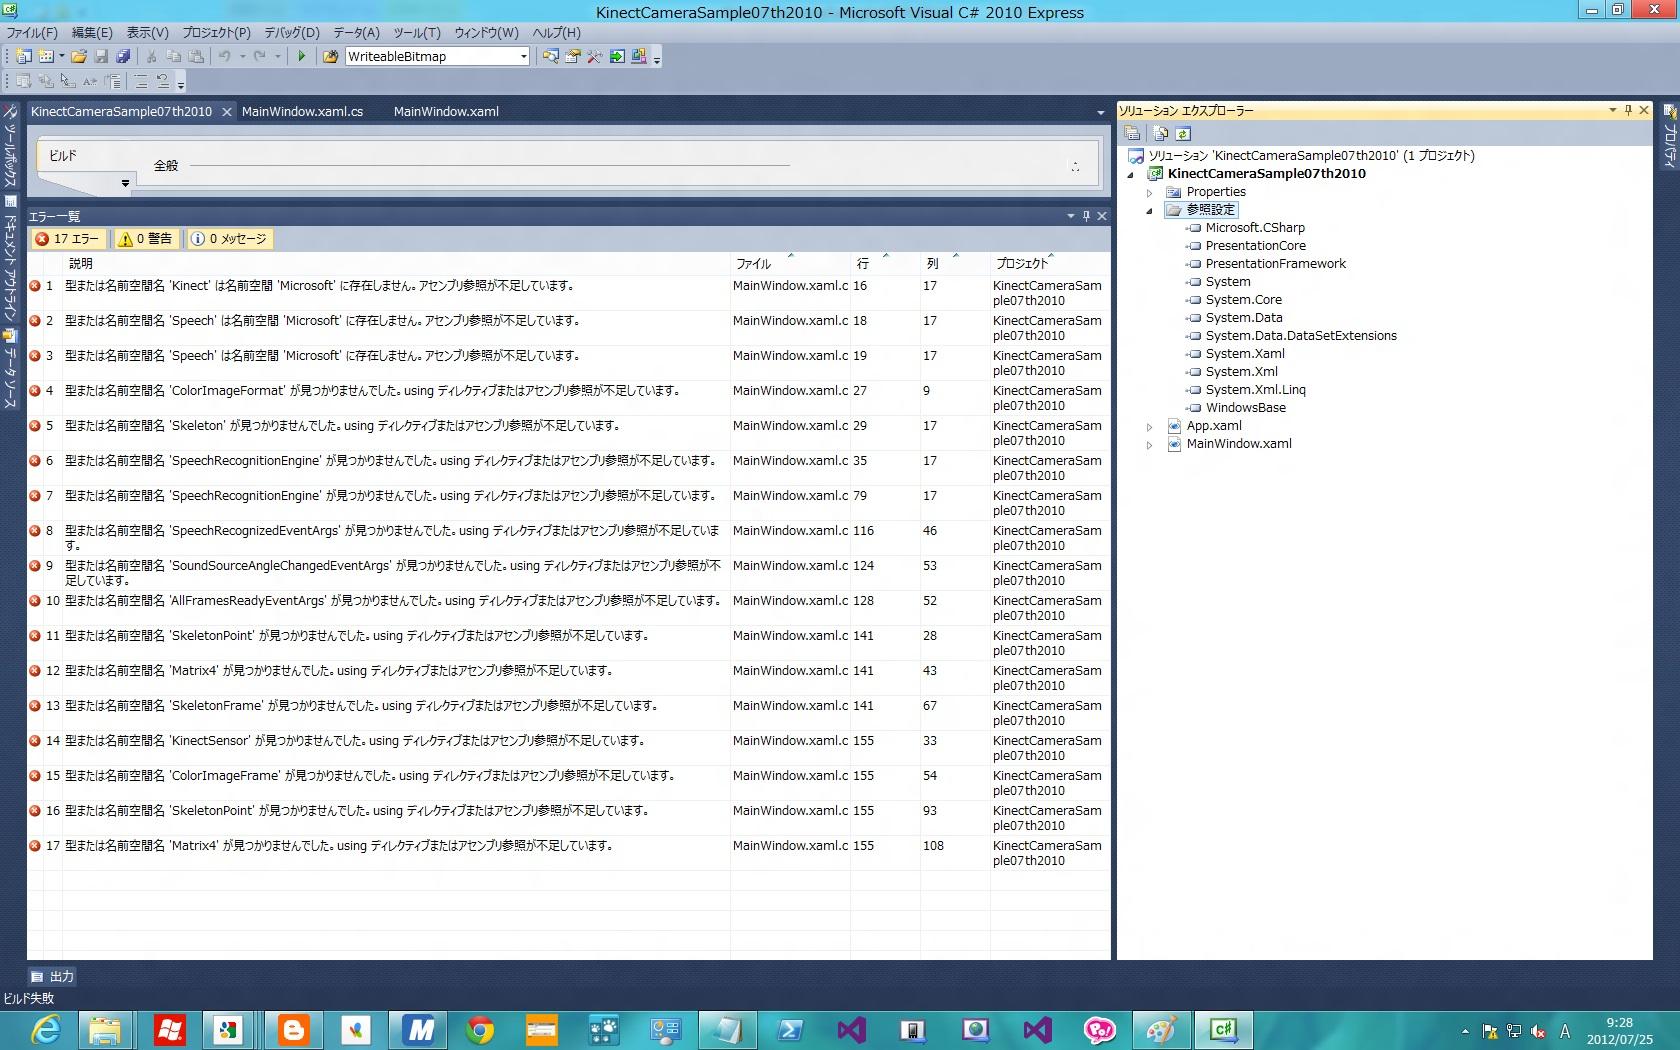Open the Toolbox hammer-wrench icon
The height and width of the screenshot is (1050, 1680).
click(594, 56)
